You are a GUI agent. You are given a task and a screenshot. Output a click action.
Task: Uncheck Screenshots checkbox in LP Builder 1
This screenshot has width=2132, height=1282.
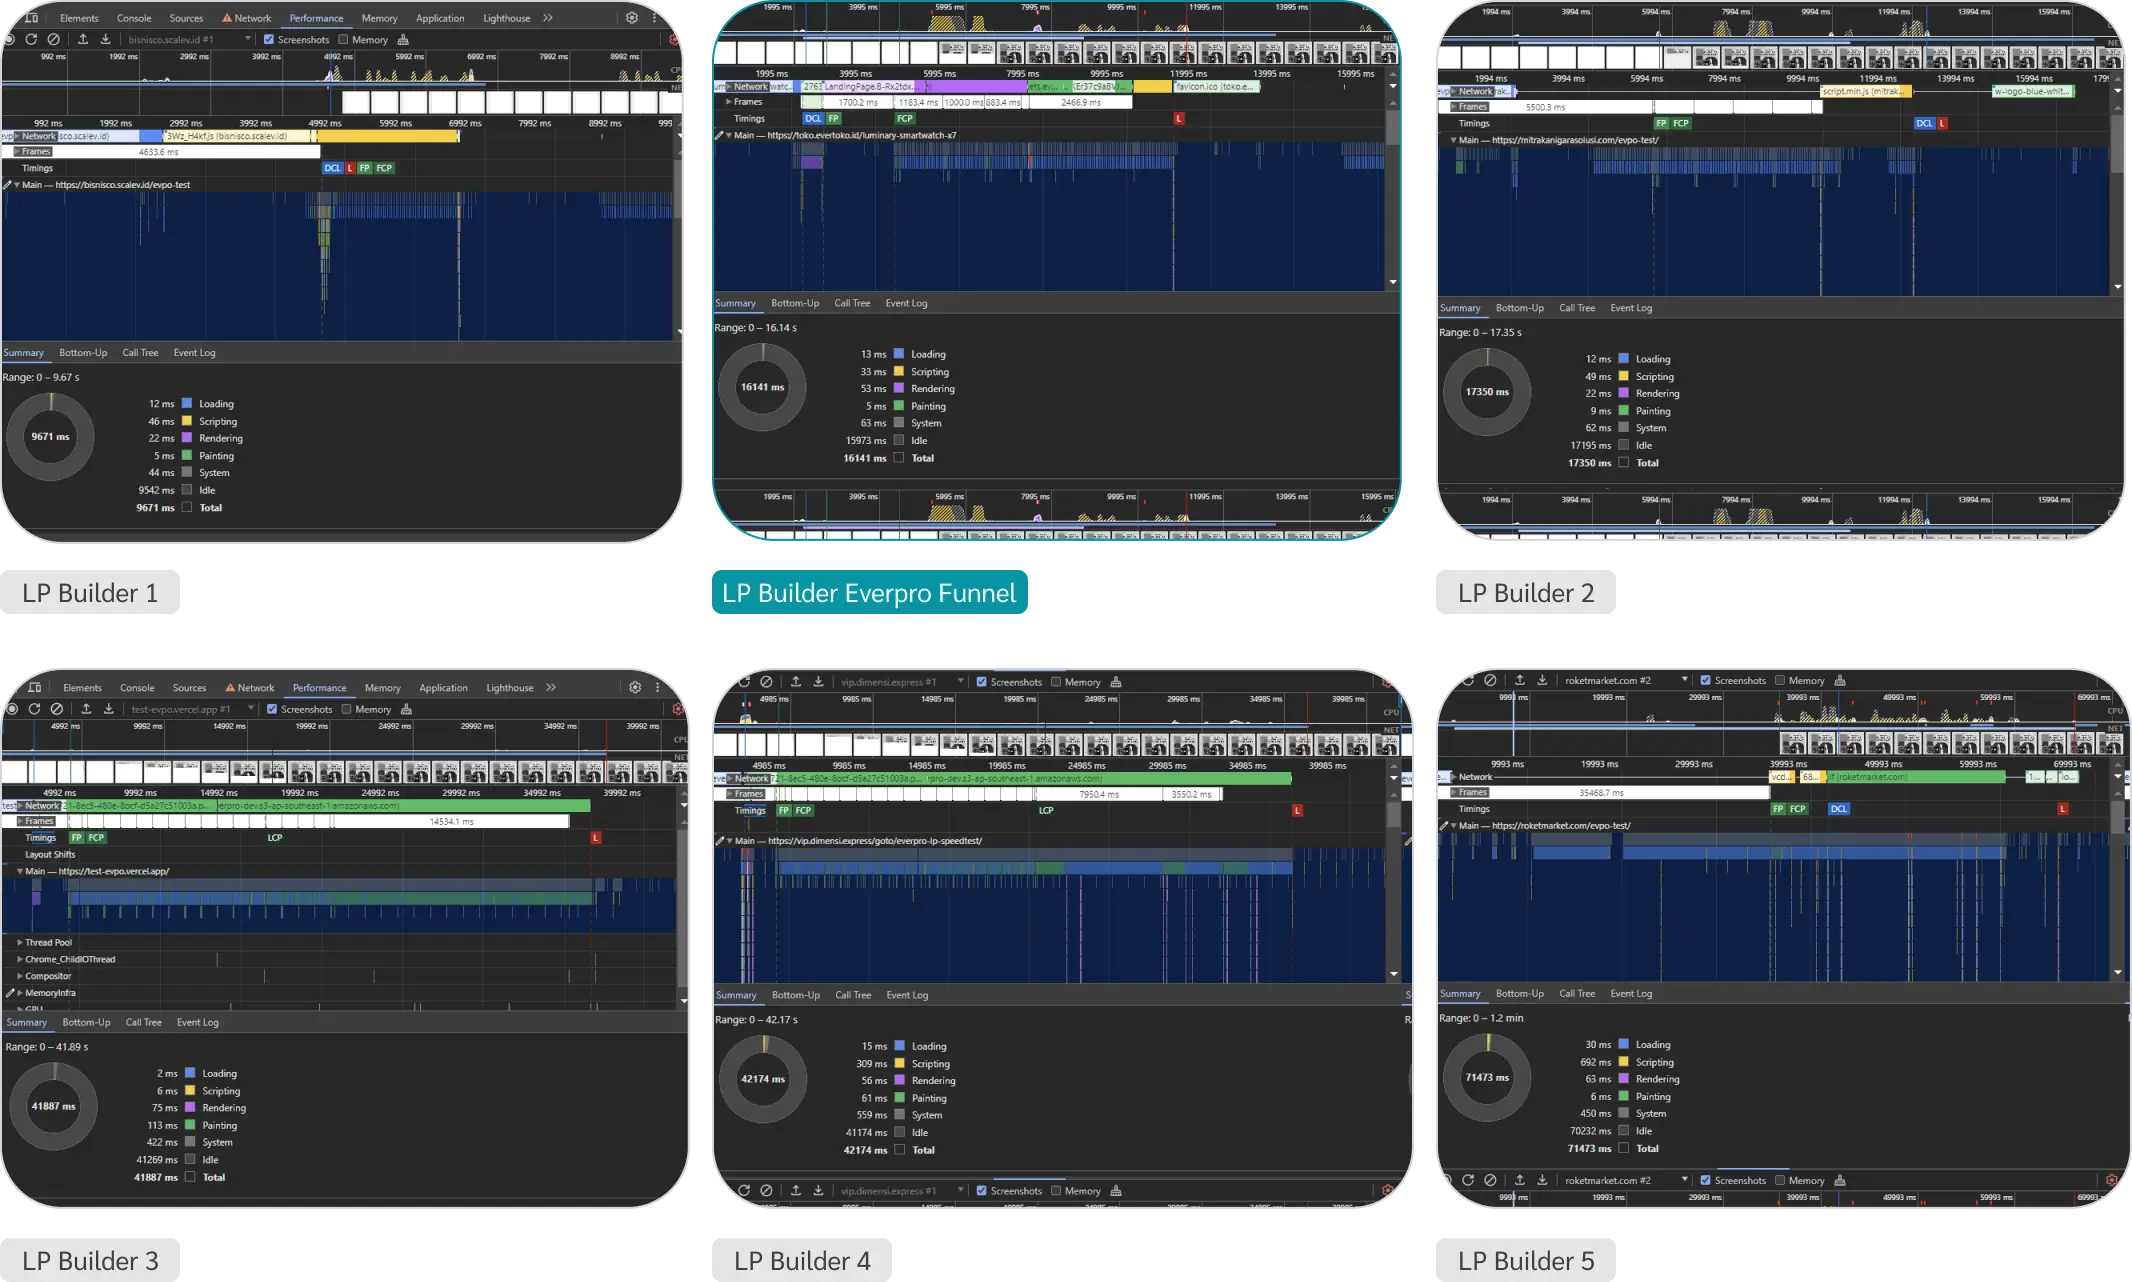[x=269, y=40]
